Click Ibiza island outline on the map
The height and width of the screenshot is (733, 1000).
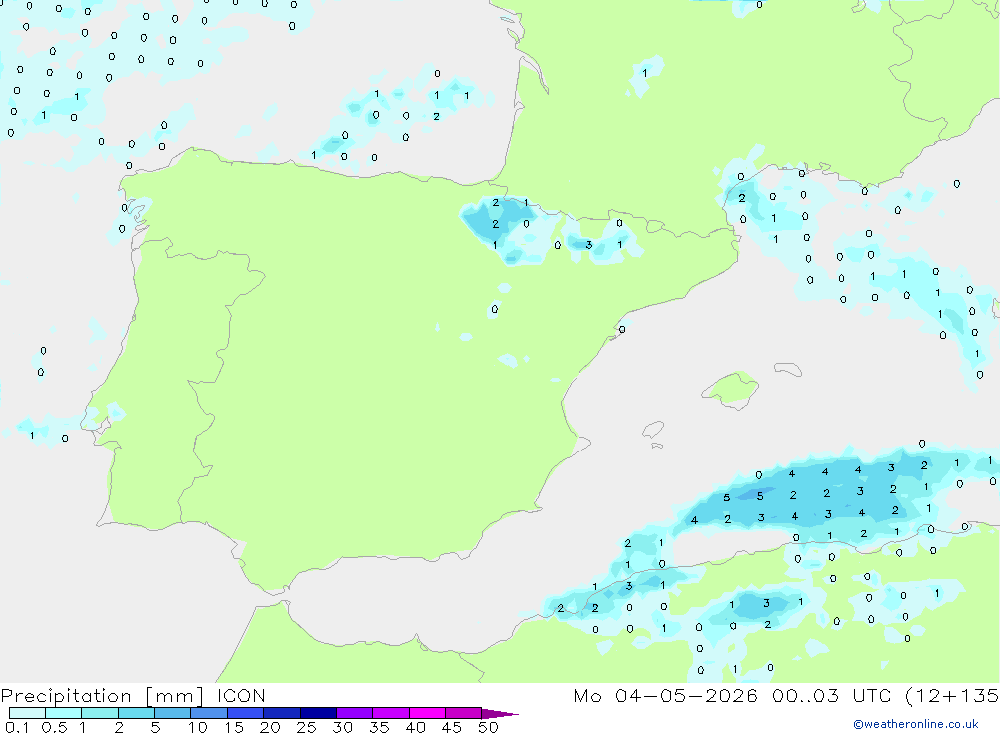[653, 431]
